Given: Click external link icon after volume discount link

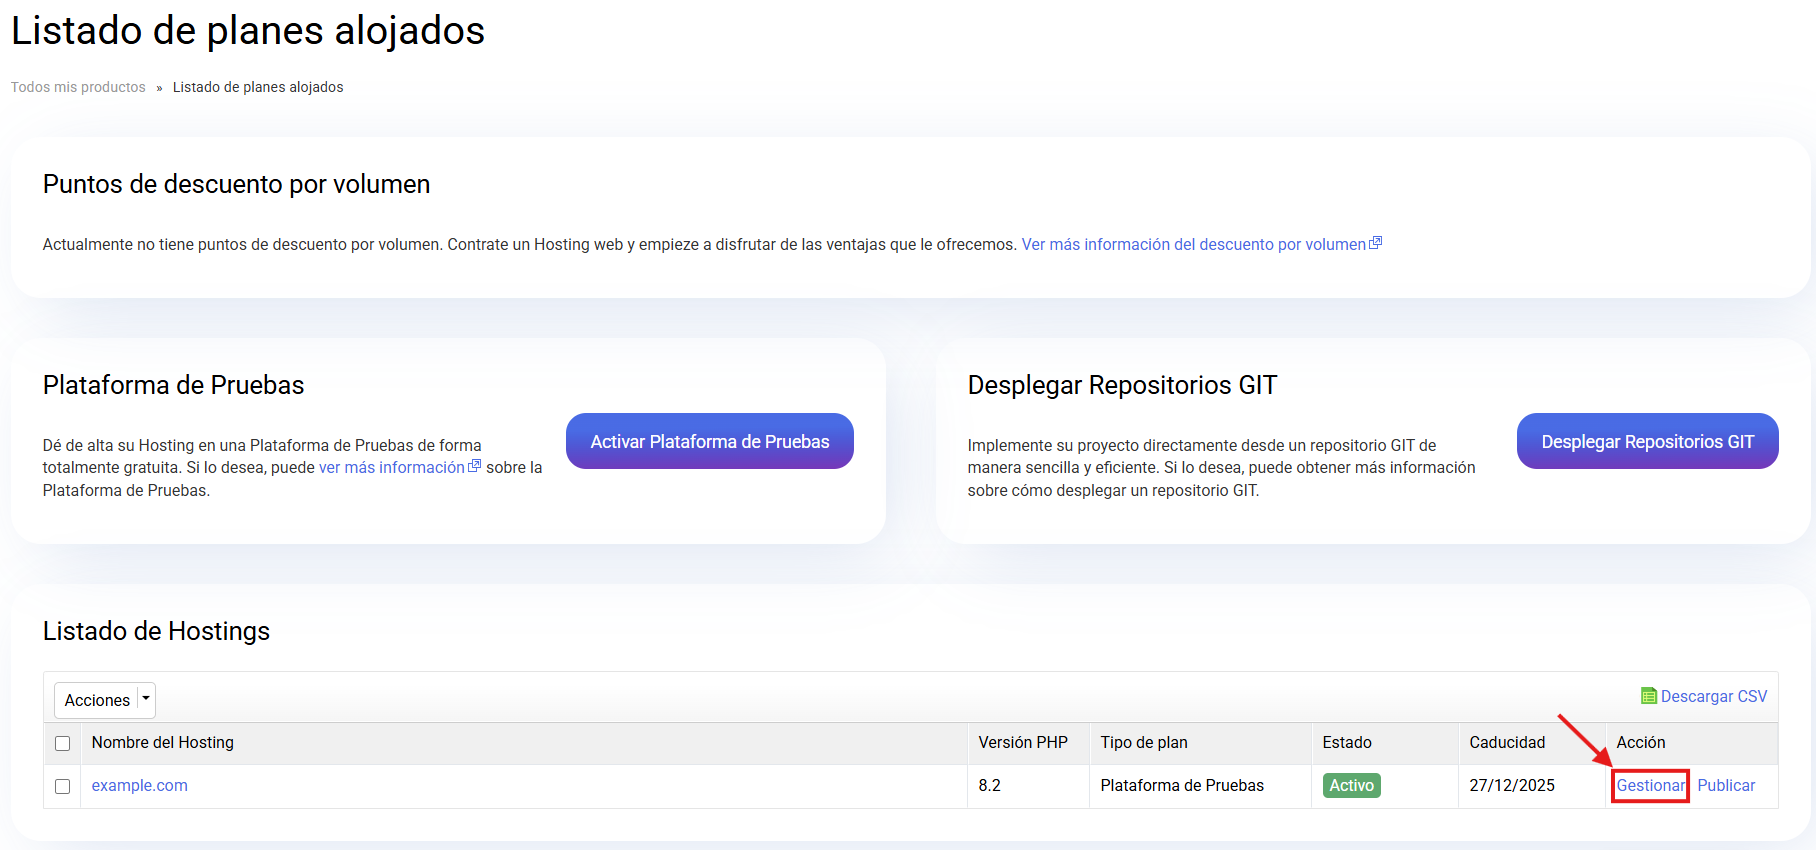Looking at the screenshot, I should 1376,243.
